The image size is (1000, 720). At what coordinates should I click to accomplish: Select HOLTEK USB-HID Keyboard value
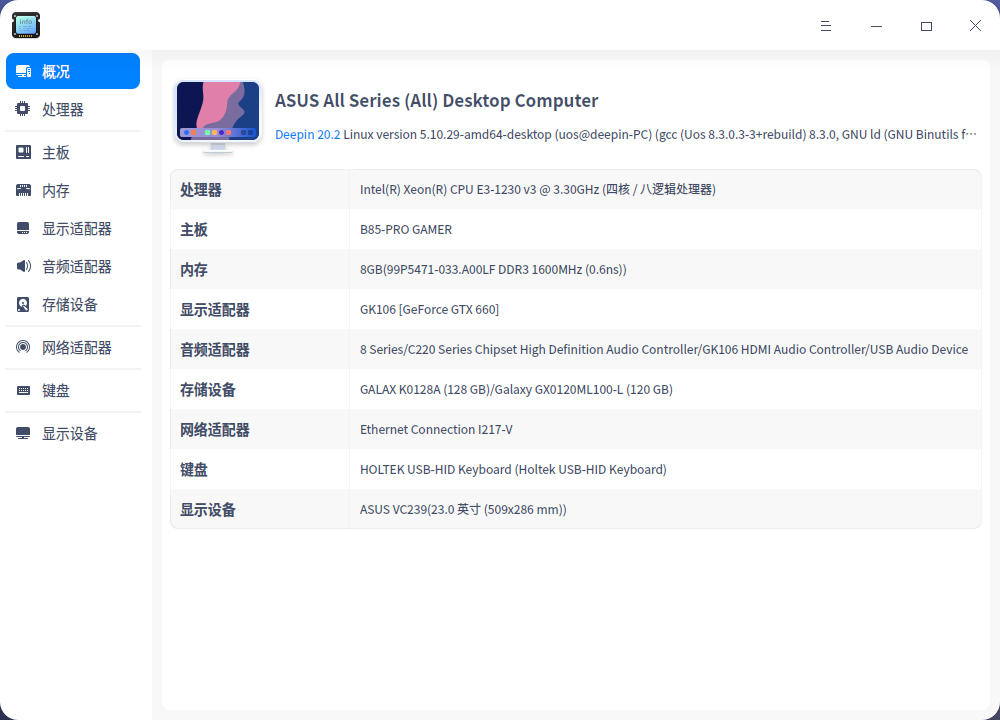(x=513, y=470)
